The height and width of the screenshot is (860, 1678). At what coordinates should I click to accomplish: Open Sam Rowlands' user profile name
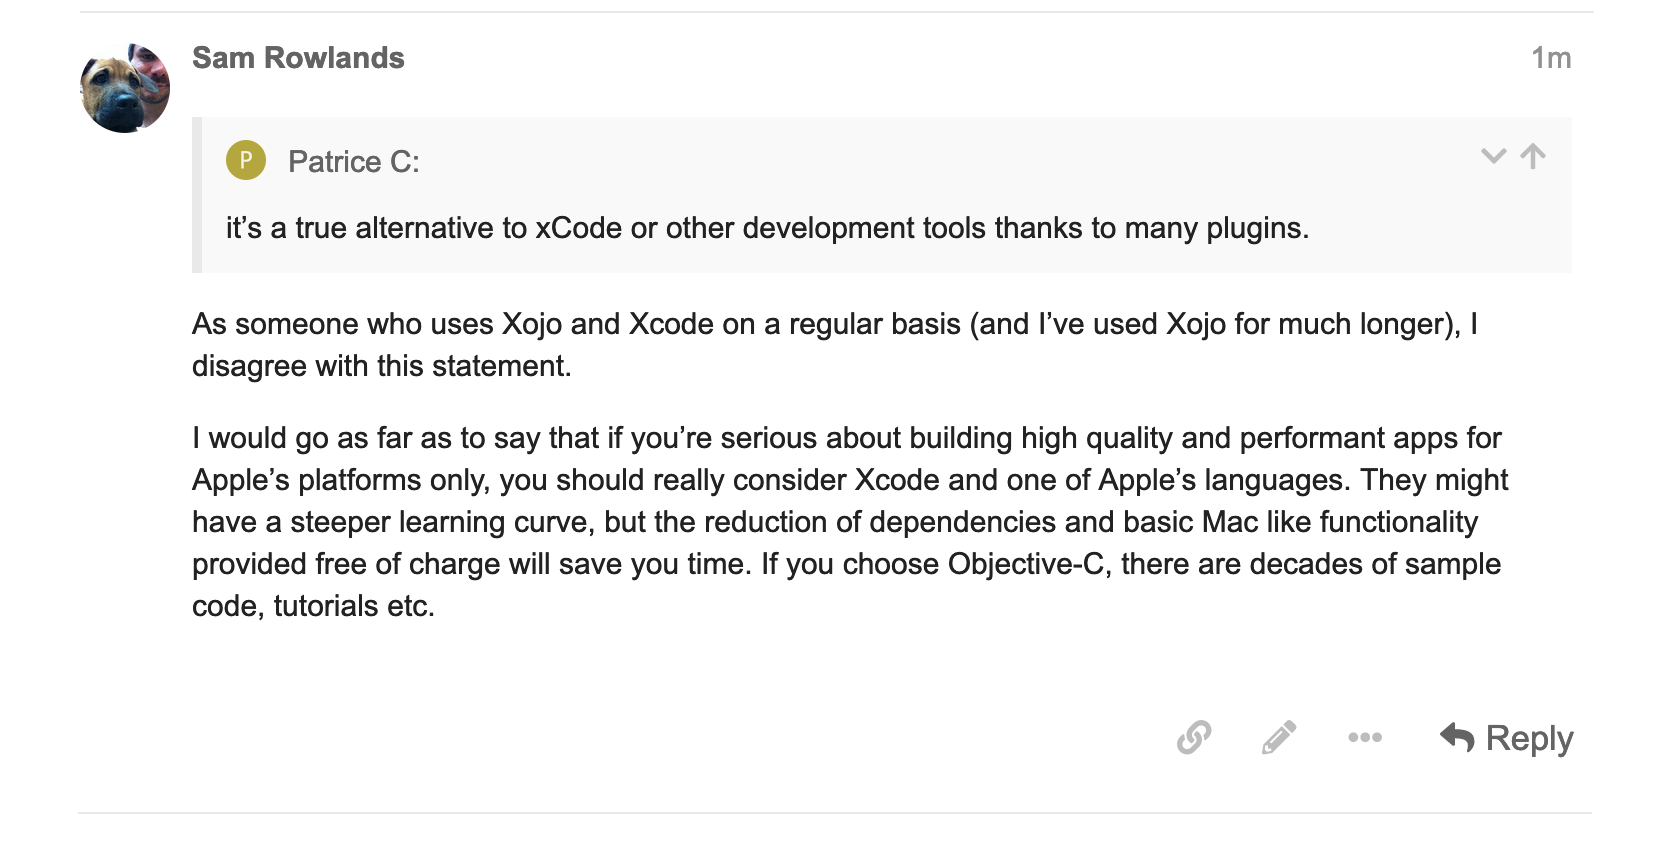[x=298, y=58]
